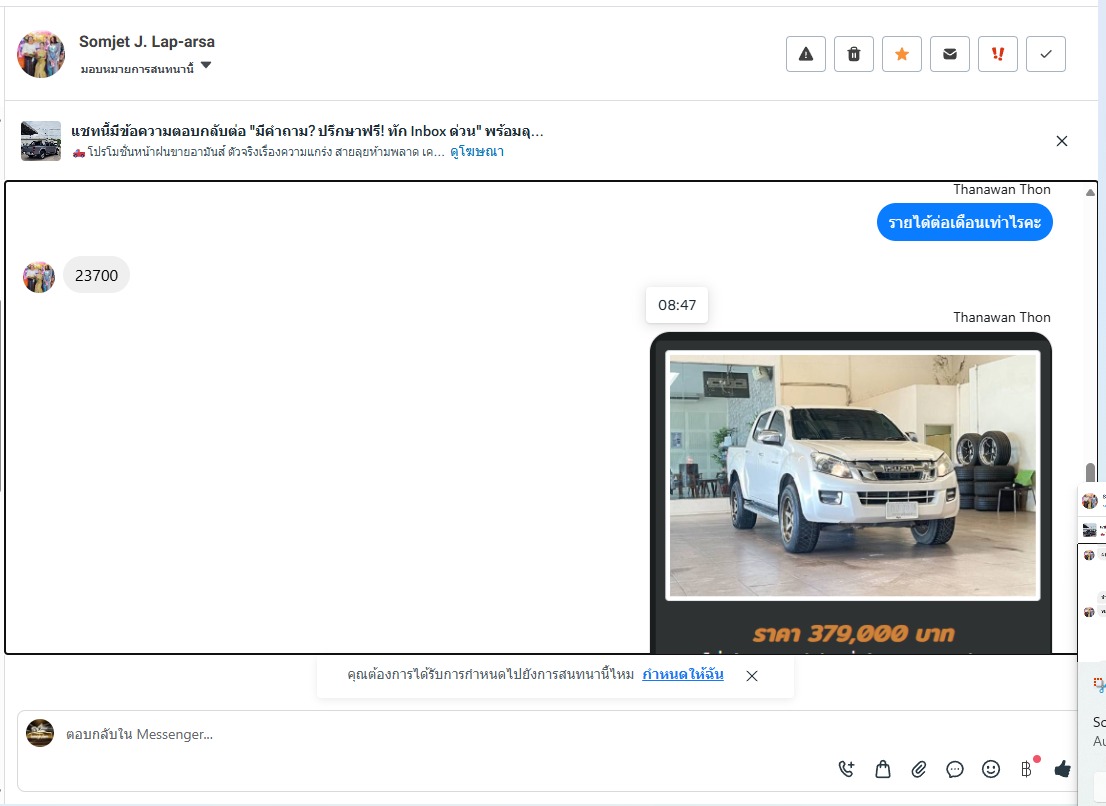Attach a file with paperclip icon
Viewport: 1106px width, 806px height.
[x=918, y=769]
